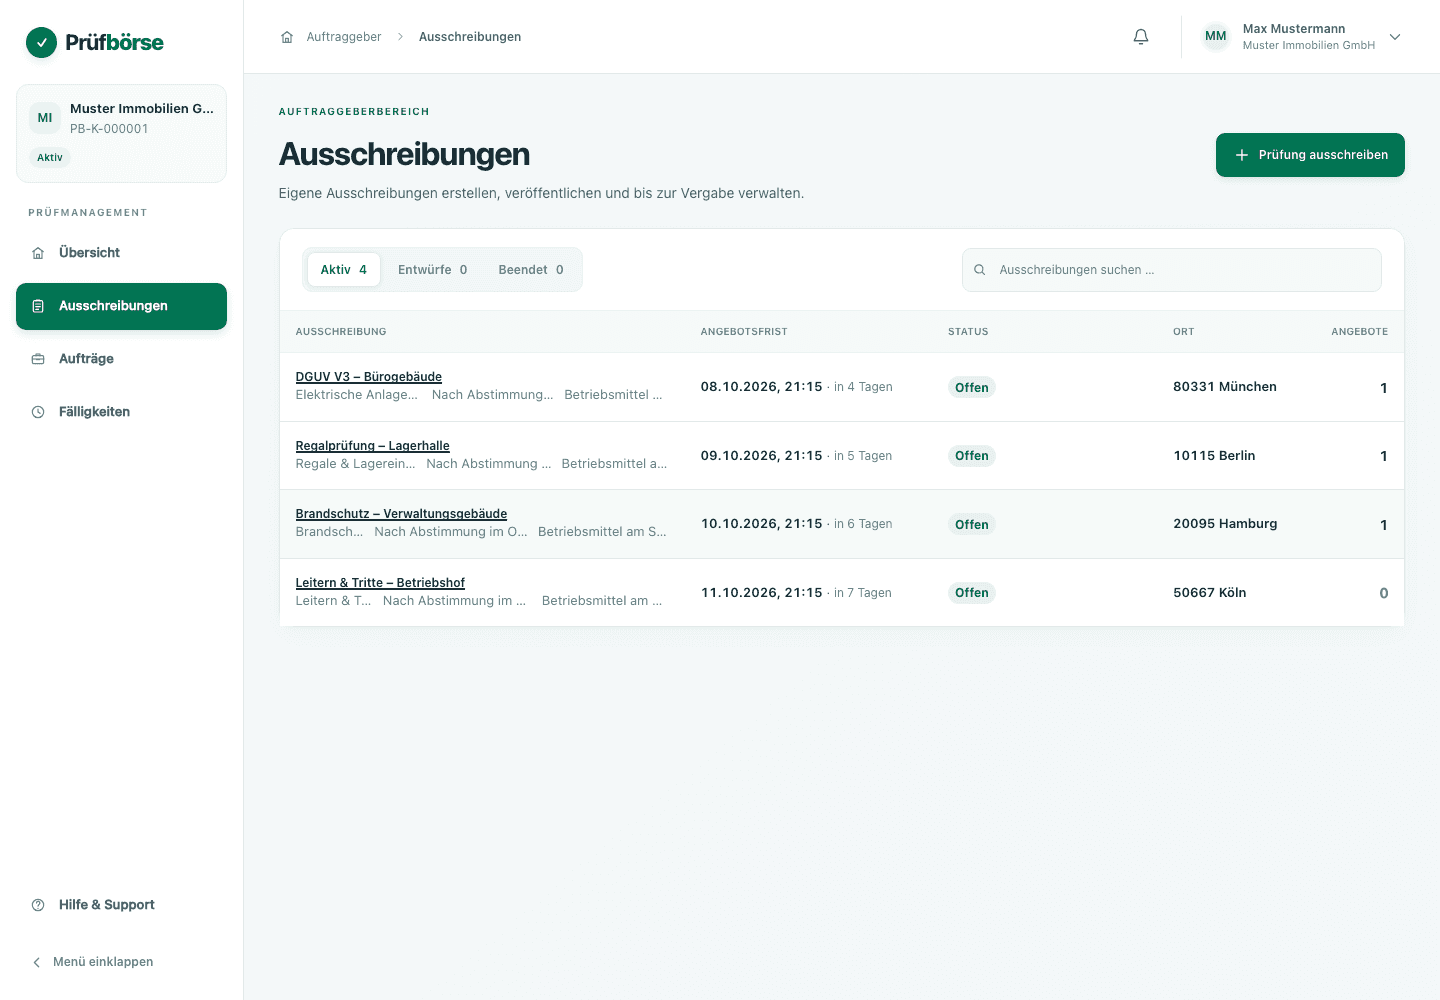Click the Muster Immobilien company card
This screenshot has width=1440, height=1000.
[x=121, y=133]
